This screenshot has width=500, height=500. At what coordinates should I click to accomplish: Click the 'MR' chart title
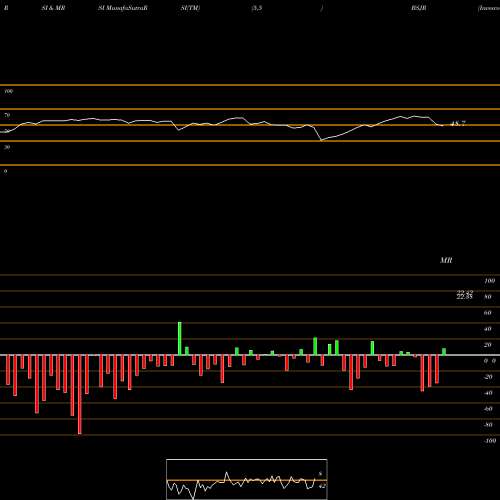(446, 260)
